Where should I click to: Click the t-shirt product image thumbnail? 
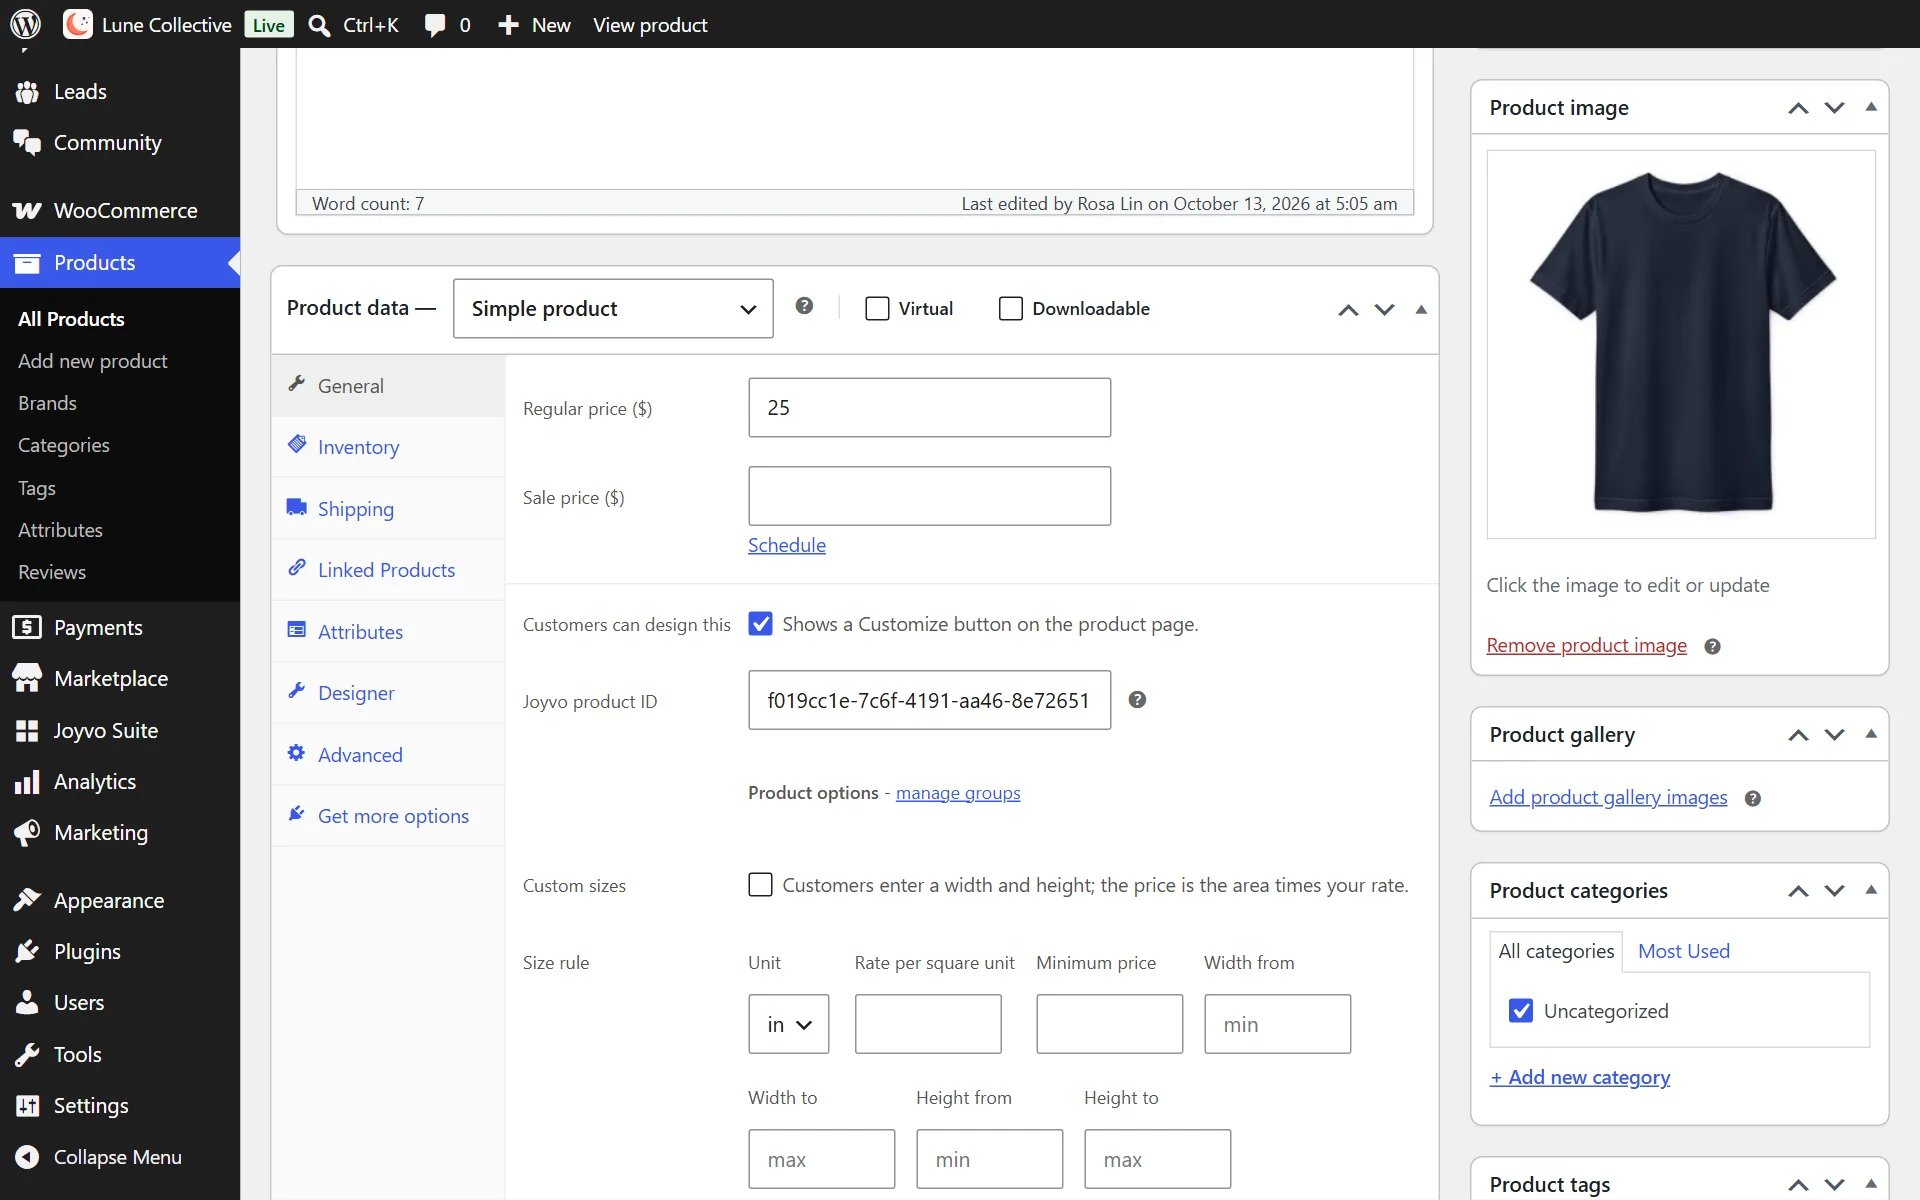click(1681, 344)
